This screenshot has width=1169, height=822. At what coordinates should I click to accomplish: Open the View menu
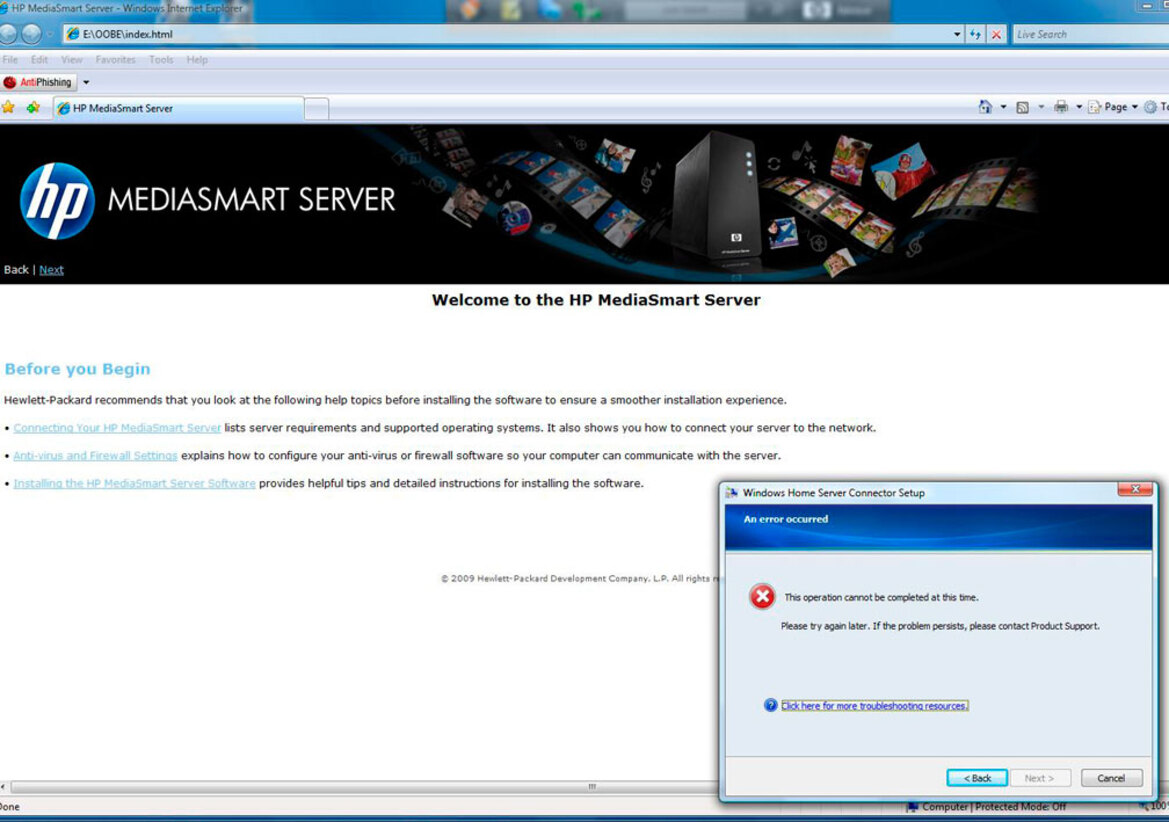click(x=72, y=60)
